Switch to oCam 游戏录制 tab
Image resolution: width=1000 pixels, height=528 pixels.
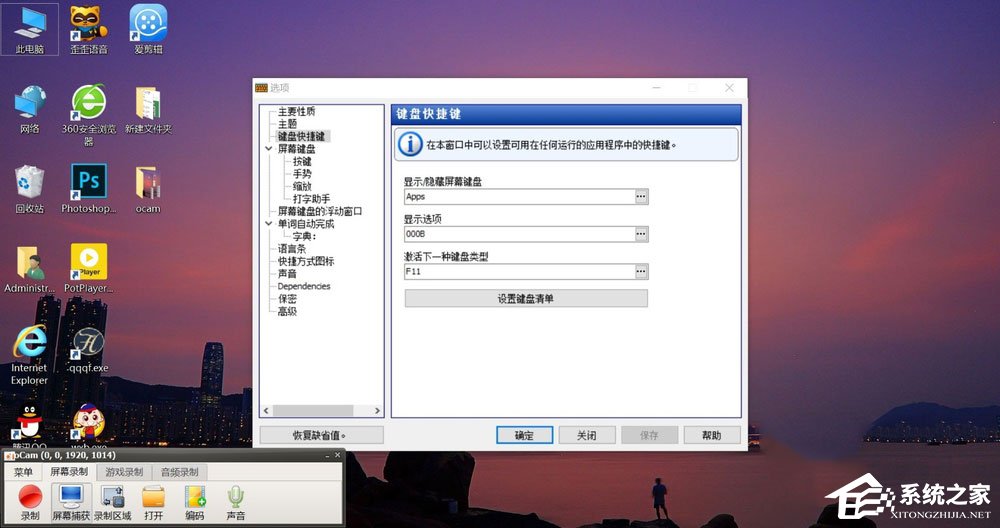click(x=124, y=473)
